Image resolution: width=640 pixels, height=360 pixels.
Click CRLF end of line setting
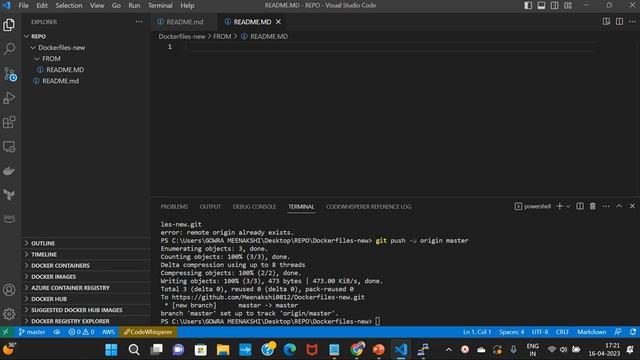coord(562,332)
